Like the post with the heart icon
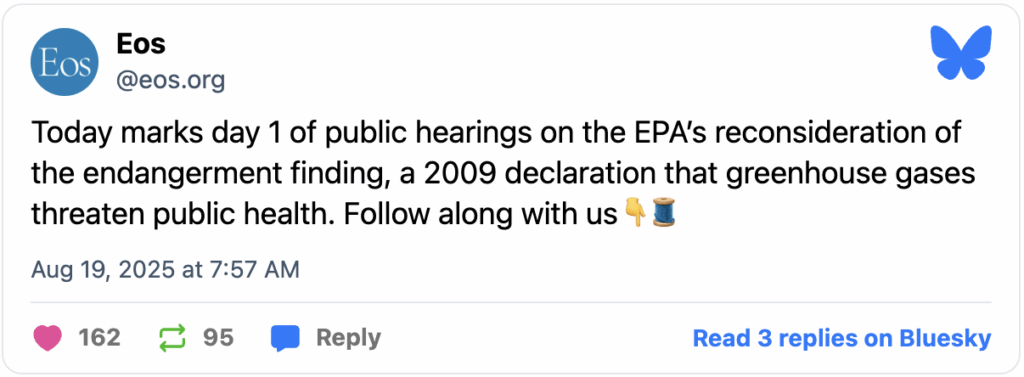The image size is (1024, 377). 47,338
